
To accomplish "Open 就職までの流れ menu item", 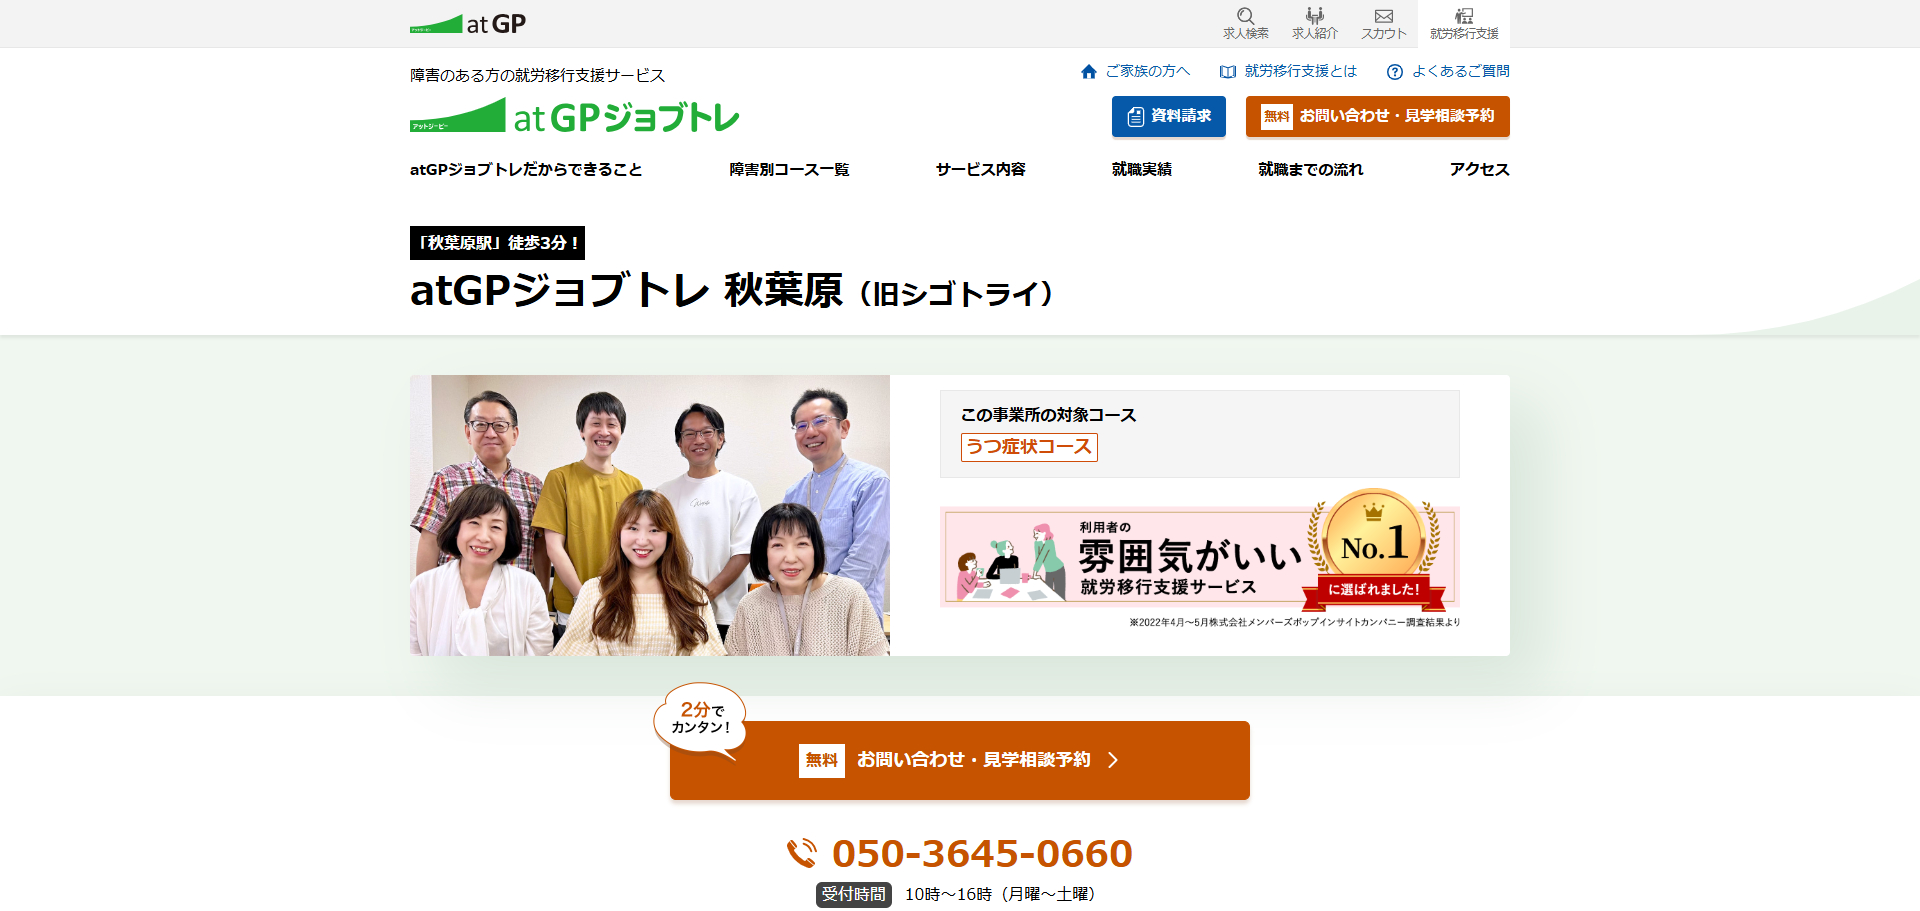I will (x=1310, y=169).
